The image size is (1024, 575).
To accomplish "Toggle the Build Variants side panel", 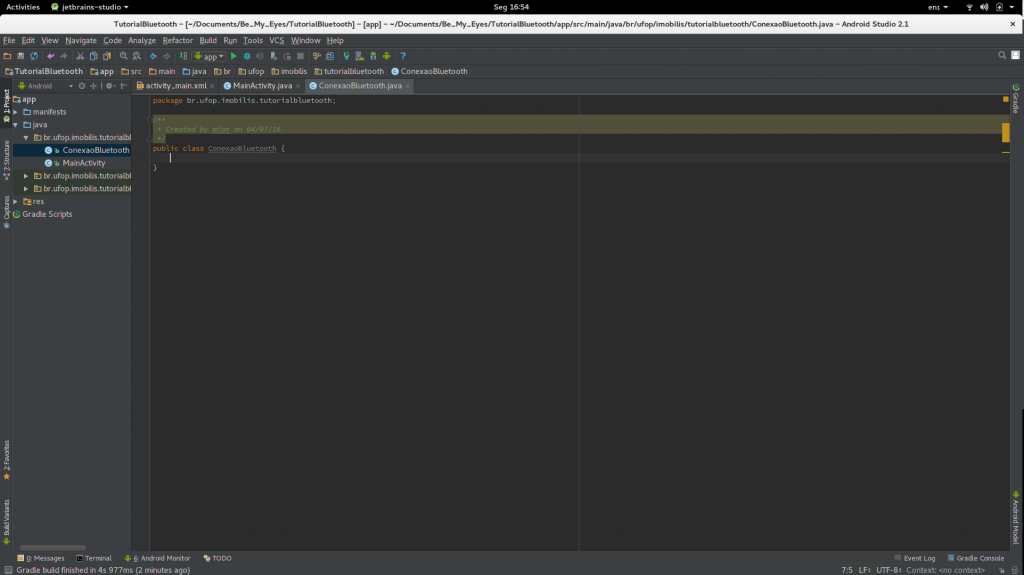I will [7, 522].
